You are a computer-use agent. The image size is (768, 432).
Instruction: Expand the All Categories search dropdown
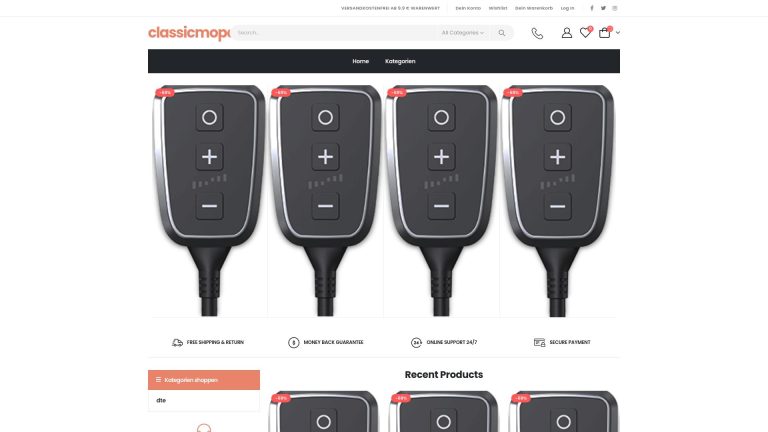(x=462, y=33)
